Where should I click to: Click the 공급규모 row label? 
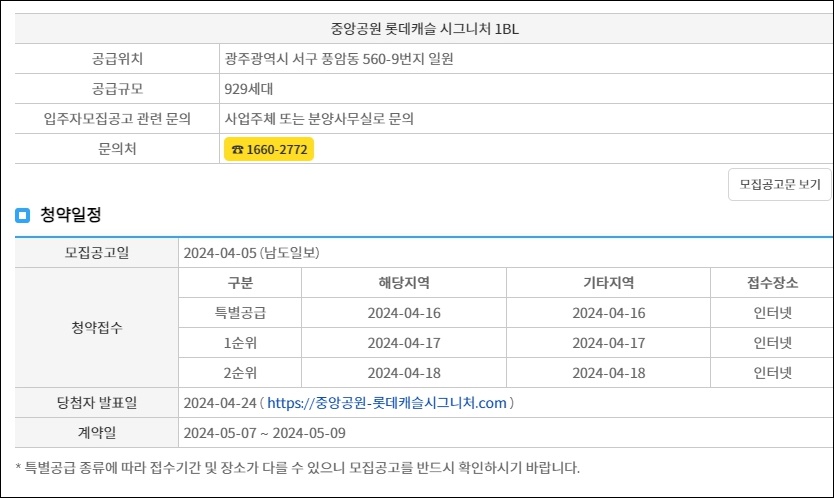117,89
